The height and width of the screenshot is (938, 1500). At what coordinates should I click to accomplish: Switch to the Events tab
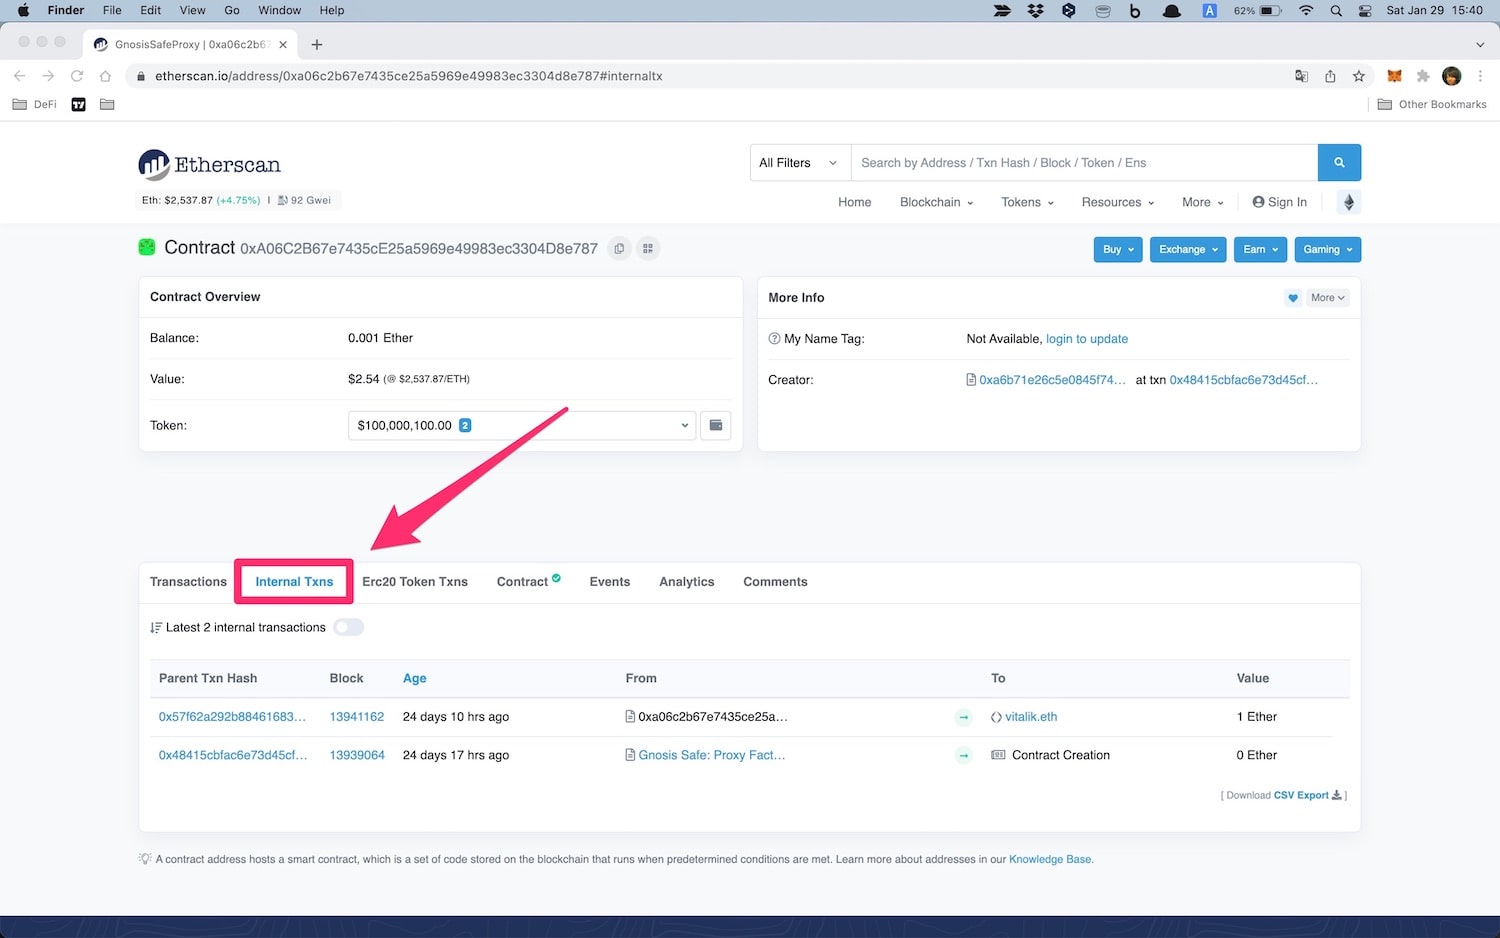click(x=610, y=582)
